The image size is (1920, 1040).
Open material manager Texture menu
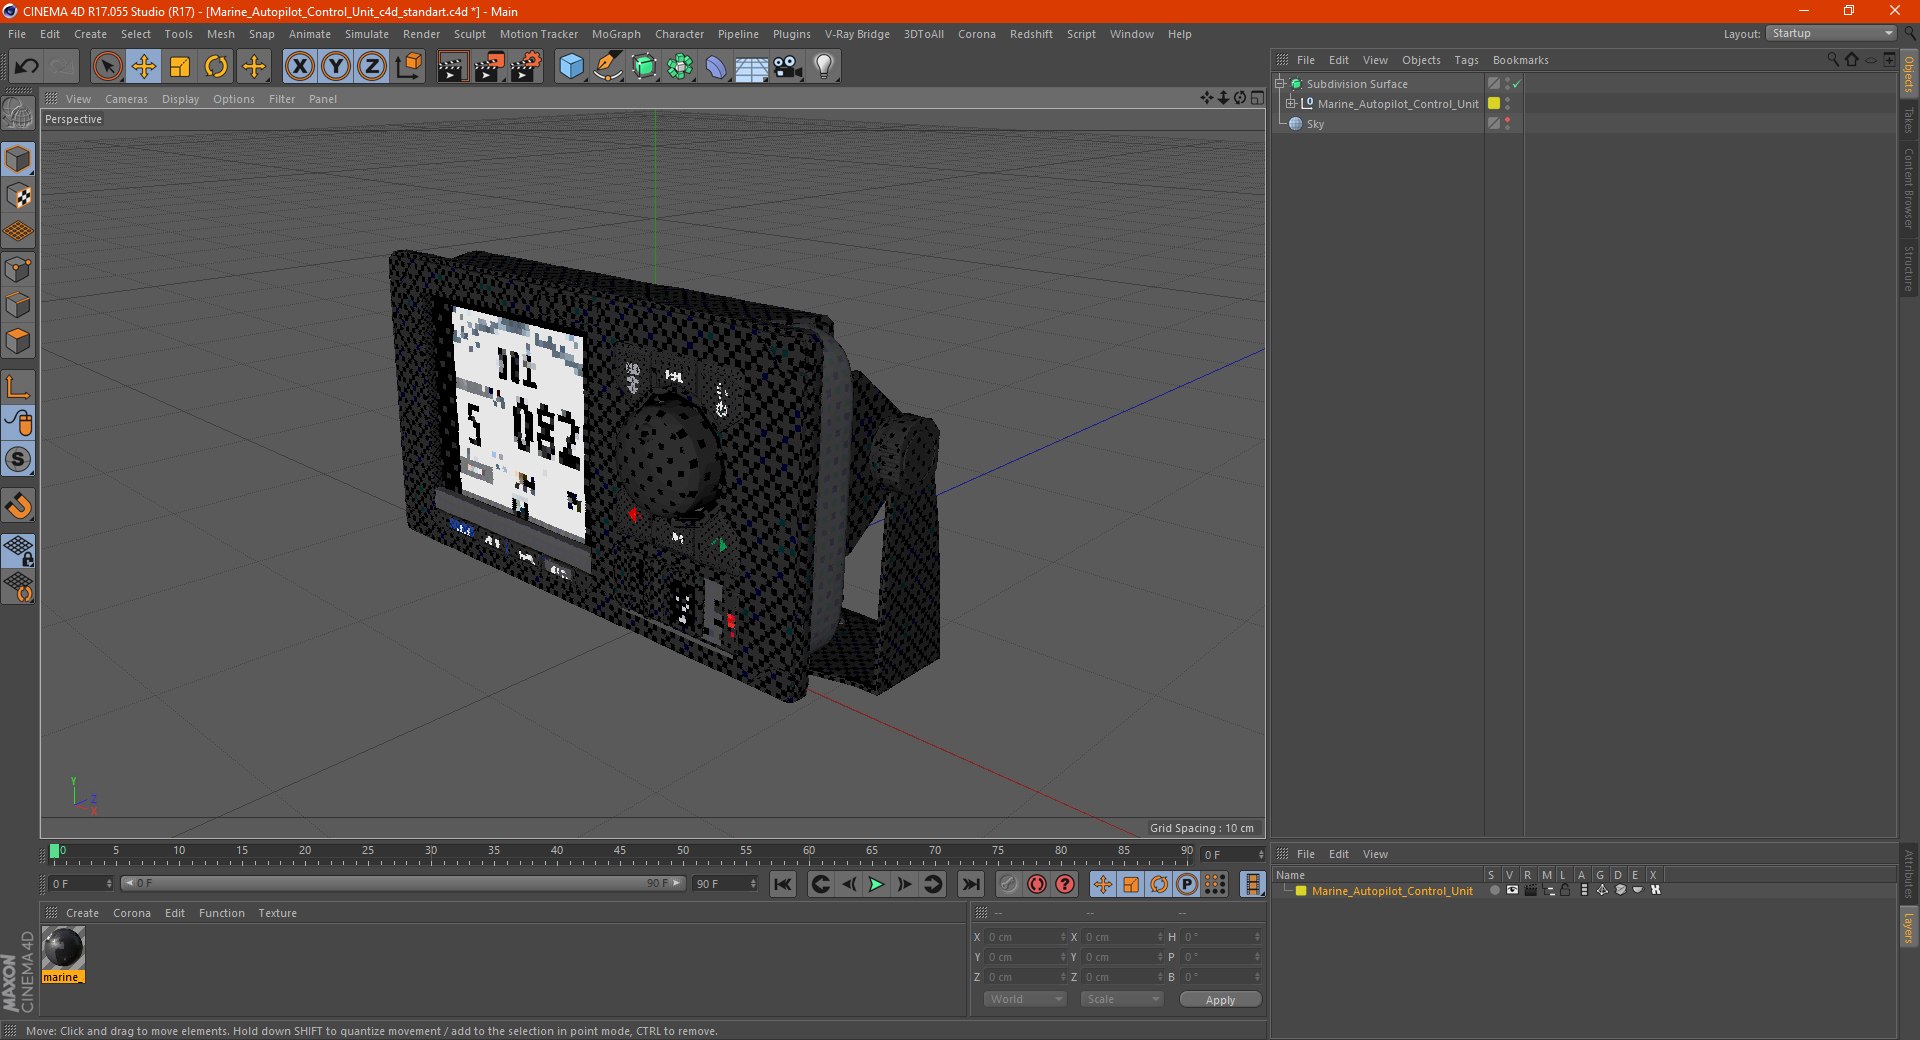(277, 913)
